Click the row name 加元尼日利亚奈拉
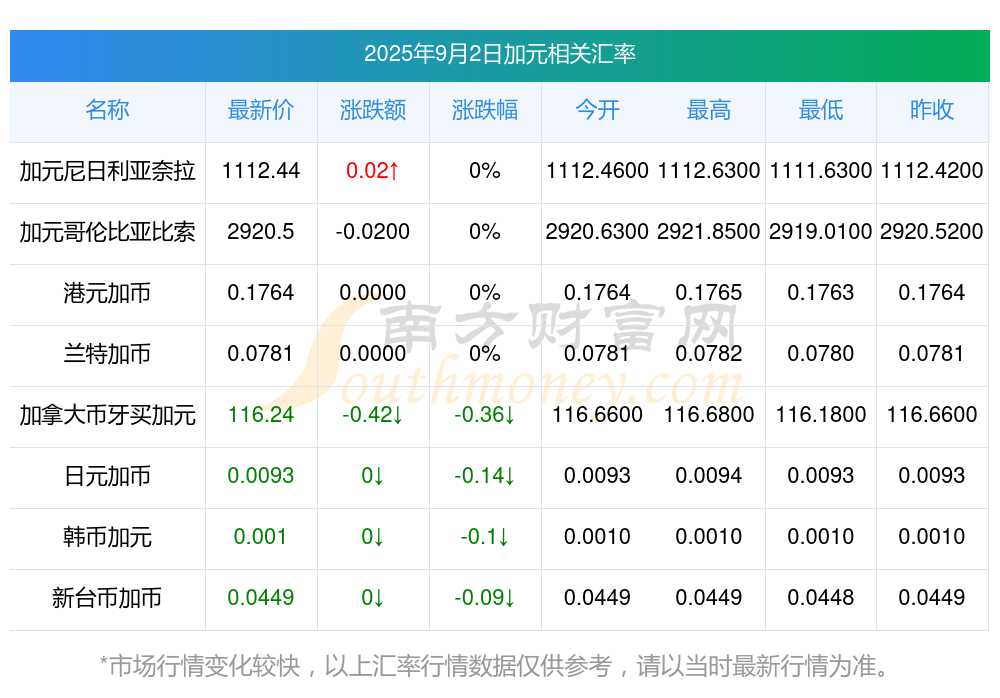The width and height of the screenshot is (1000, 698). [107, 171]
